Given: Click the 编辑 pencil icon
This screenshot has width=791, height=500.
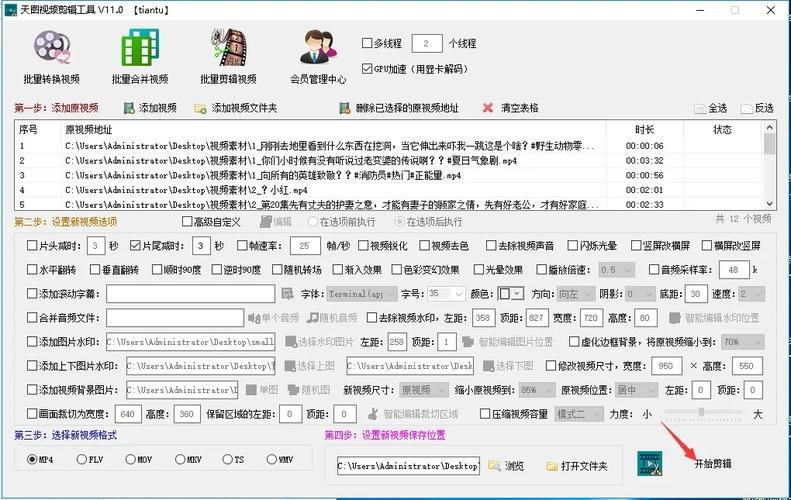Looking at the screenshot, I should click(x=266, y=221).
